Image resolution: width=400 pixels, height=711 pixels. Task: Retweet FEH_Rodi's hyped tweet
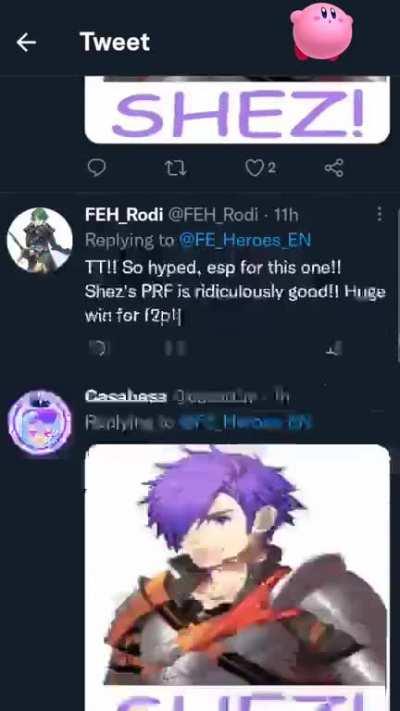(175, 348)
